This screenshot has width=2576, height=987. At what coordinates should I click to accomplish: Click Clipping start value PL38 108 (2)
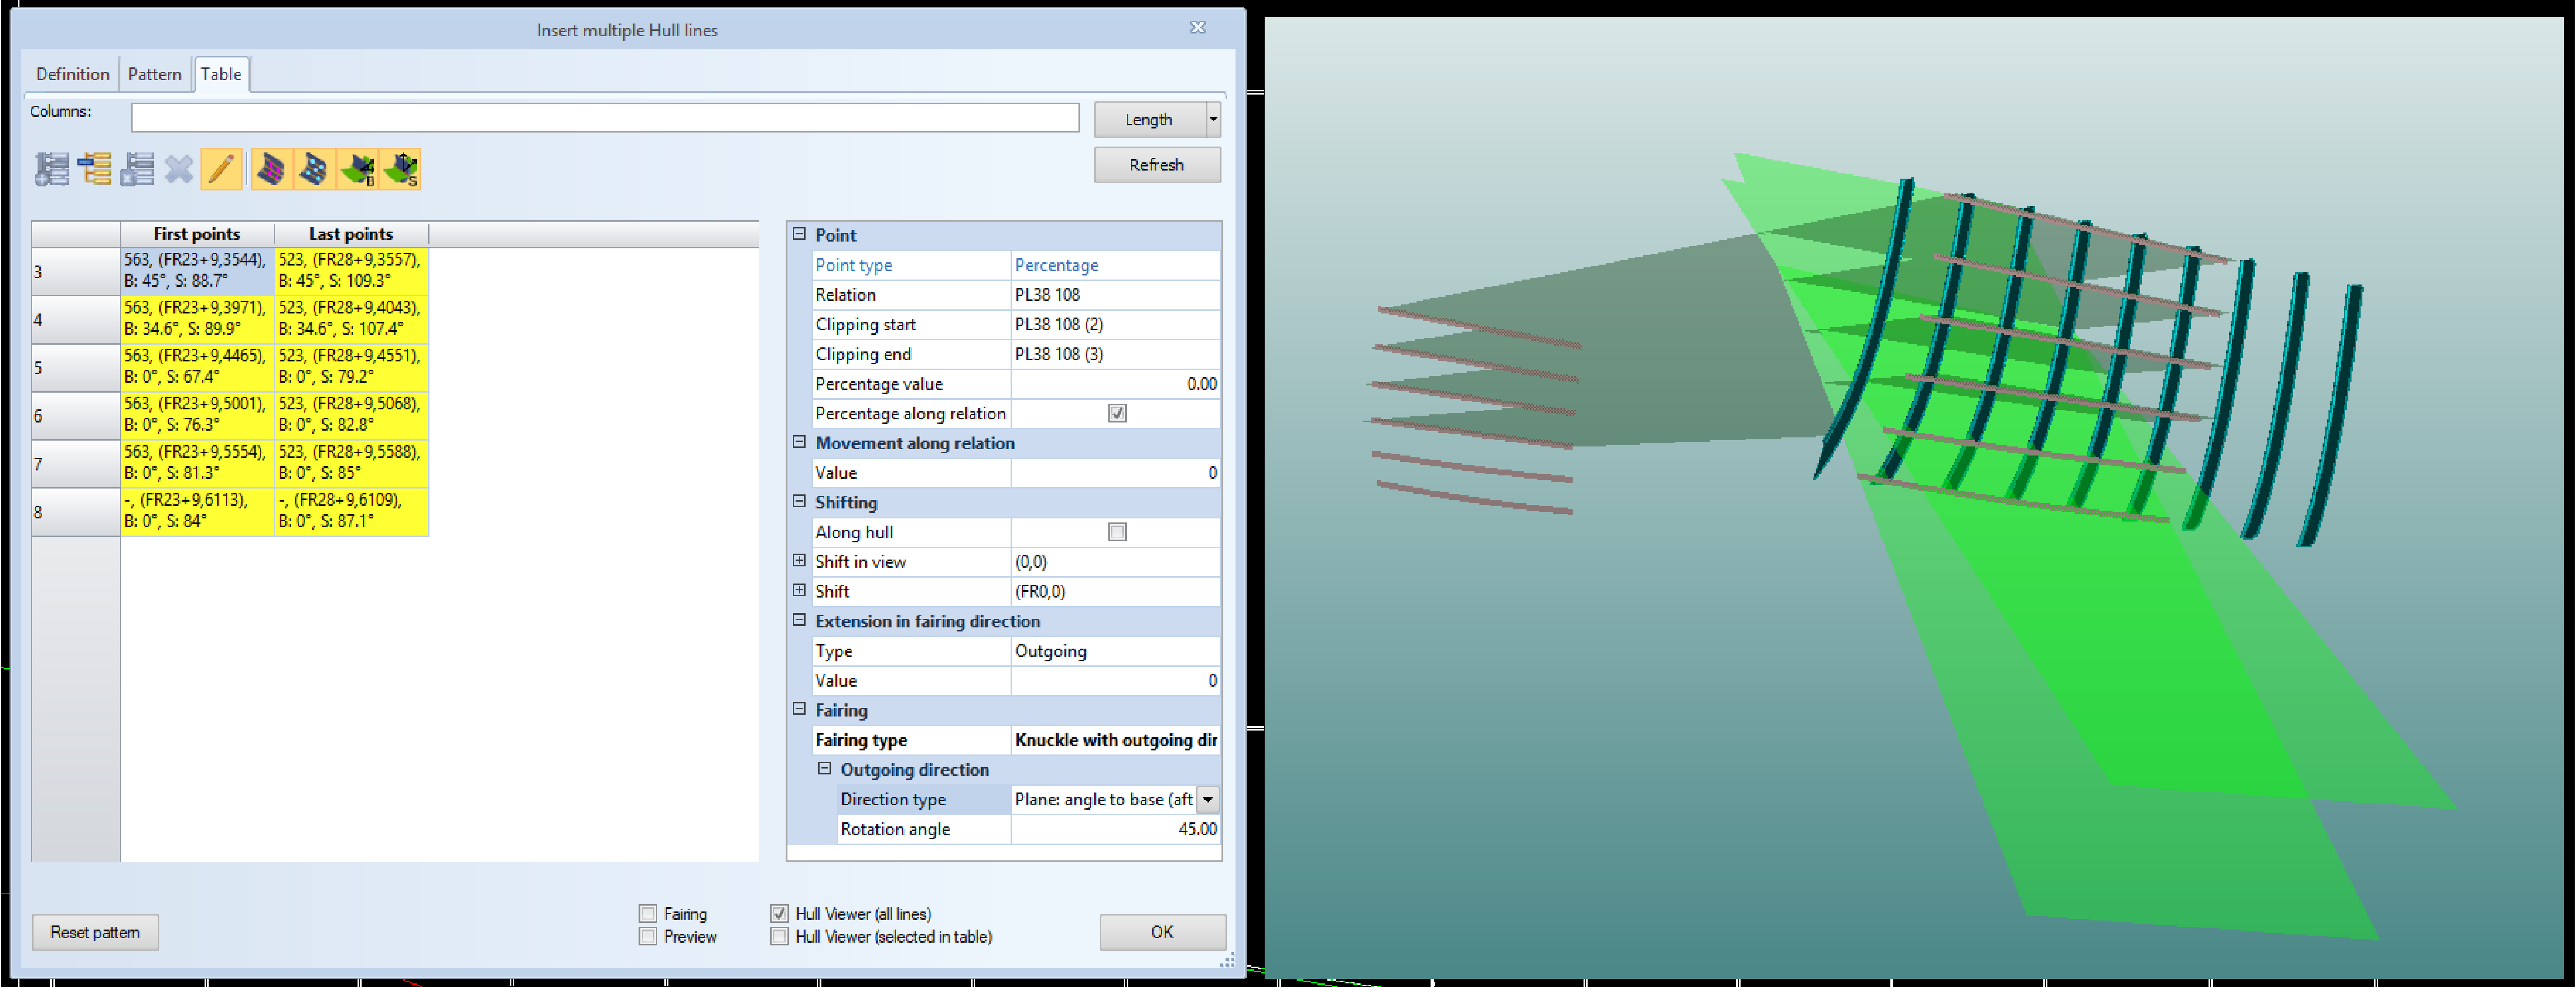(1115, 324)
